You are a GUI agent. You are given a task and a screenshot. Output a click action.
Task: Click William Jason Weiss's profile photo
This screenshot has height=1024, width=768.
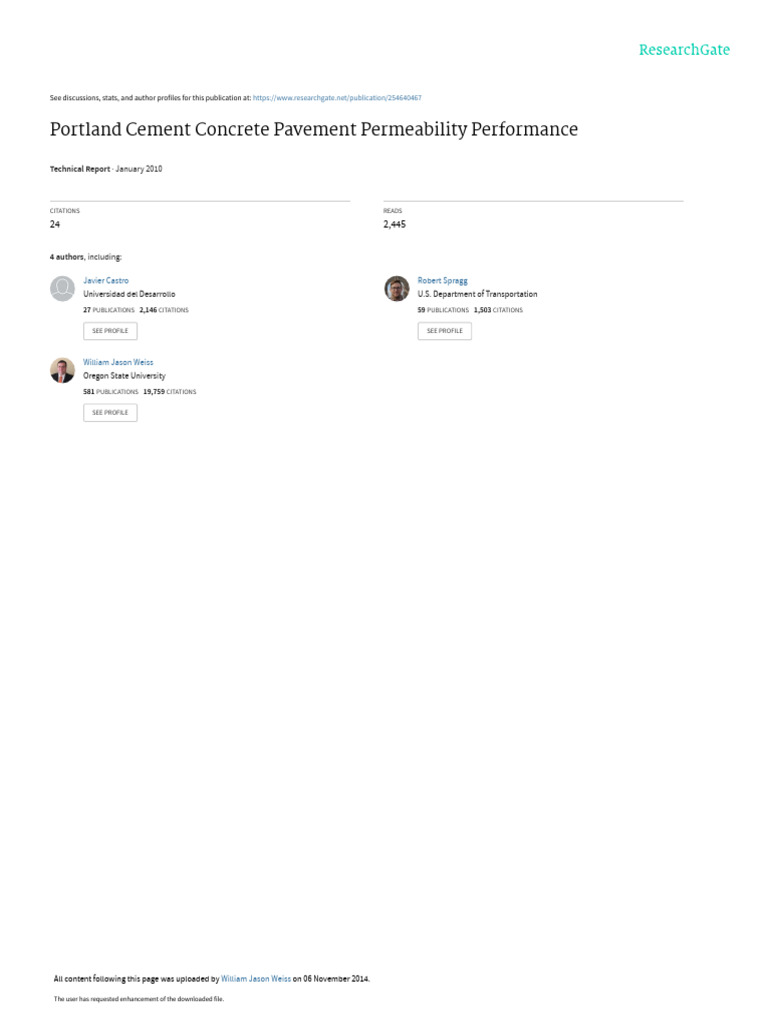tap(62, 370)
